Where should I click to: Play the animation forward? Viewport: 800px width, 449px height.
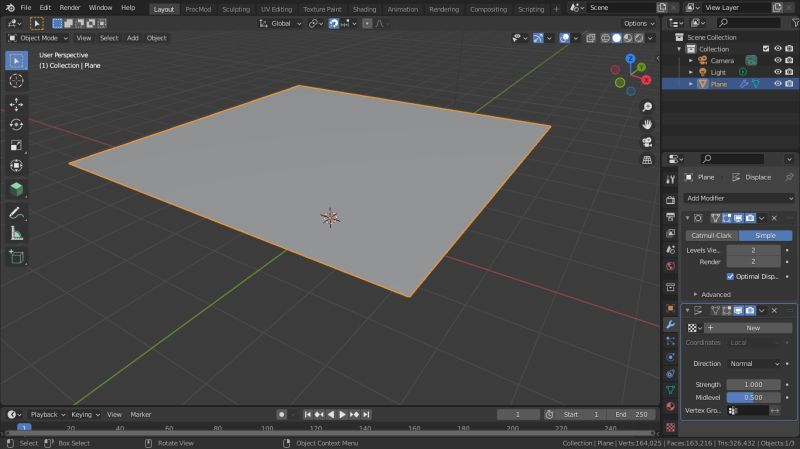[x=342, y=415]
